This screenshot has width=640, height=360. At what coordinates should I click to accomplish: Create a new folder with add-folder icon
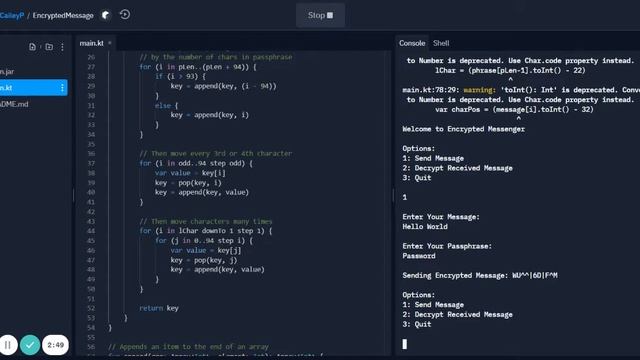click(x=49, y=47)
